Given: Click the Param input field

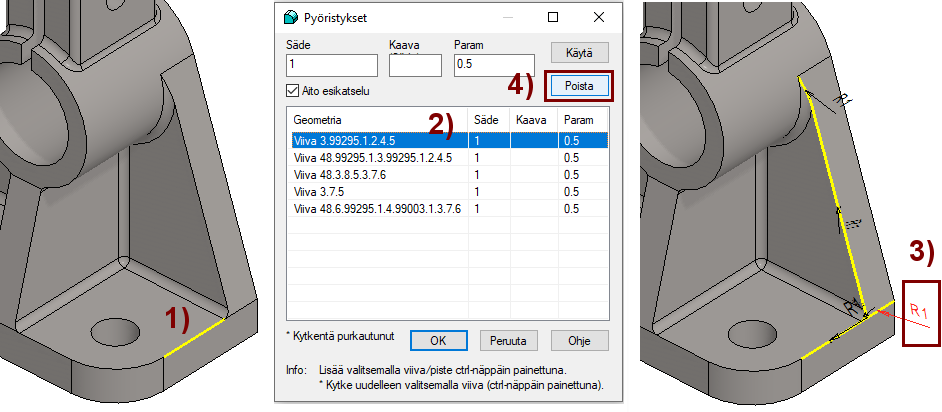Looking at the screenshot, I should click(x=493, y=65).
